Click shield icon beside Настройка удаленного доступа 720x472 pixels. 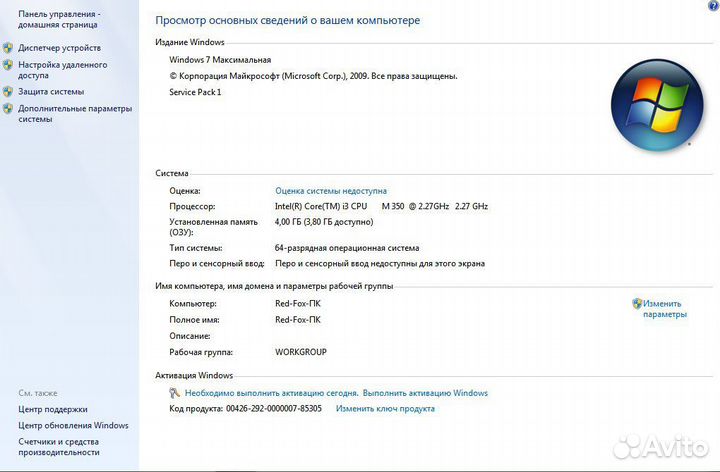click(8, 65)
